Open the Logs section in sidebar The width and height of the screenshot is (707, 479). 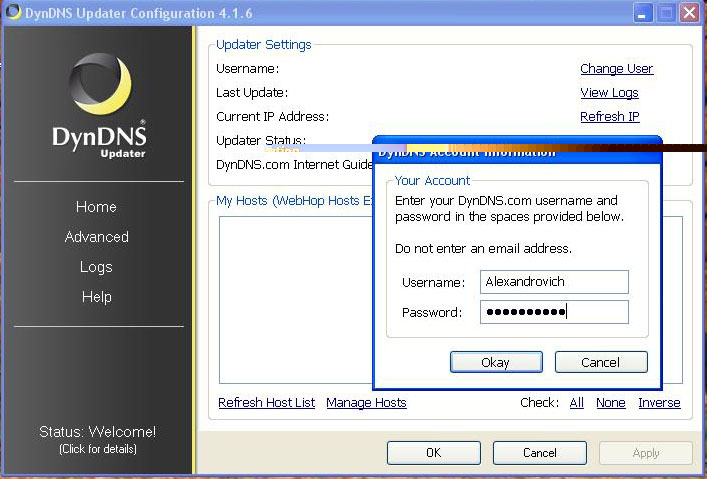96,267
